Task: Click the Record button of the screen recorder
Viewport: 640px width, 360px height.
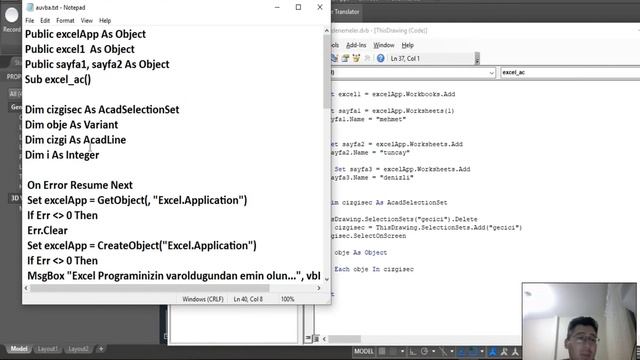Action: point(11,20)
